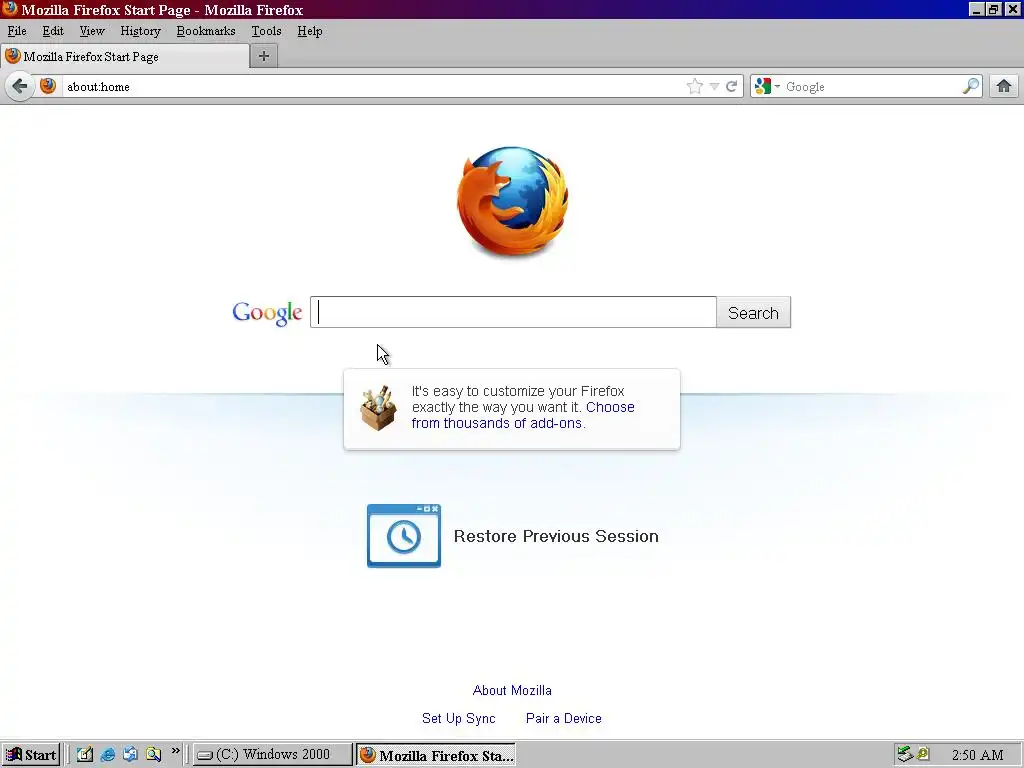Click the Firefox icon in the title bar

point(10,9)
